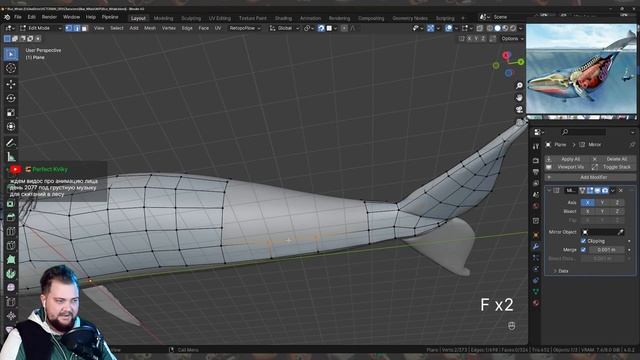This screenshot has width=640, height=360.
Task: Toggle Mirror Axis Y
Action: tap(602, 202)
